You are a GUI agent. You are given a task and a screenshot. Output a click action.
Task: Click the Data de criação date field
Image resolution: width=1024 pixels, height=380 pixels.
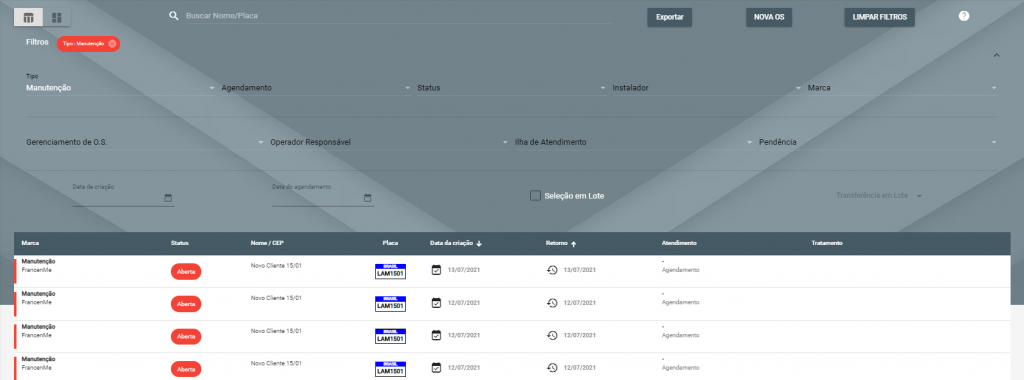[x=123, y=198]
